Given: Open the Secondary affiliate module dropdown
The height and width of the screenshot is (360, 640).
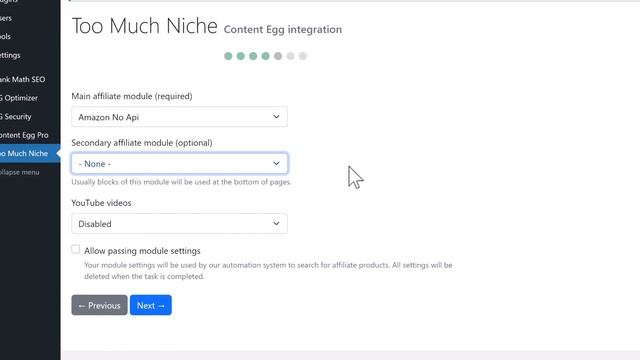Looking at the screenshot, I should 179,164.
